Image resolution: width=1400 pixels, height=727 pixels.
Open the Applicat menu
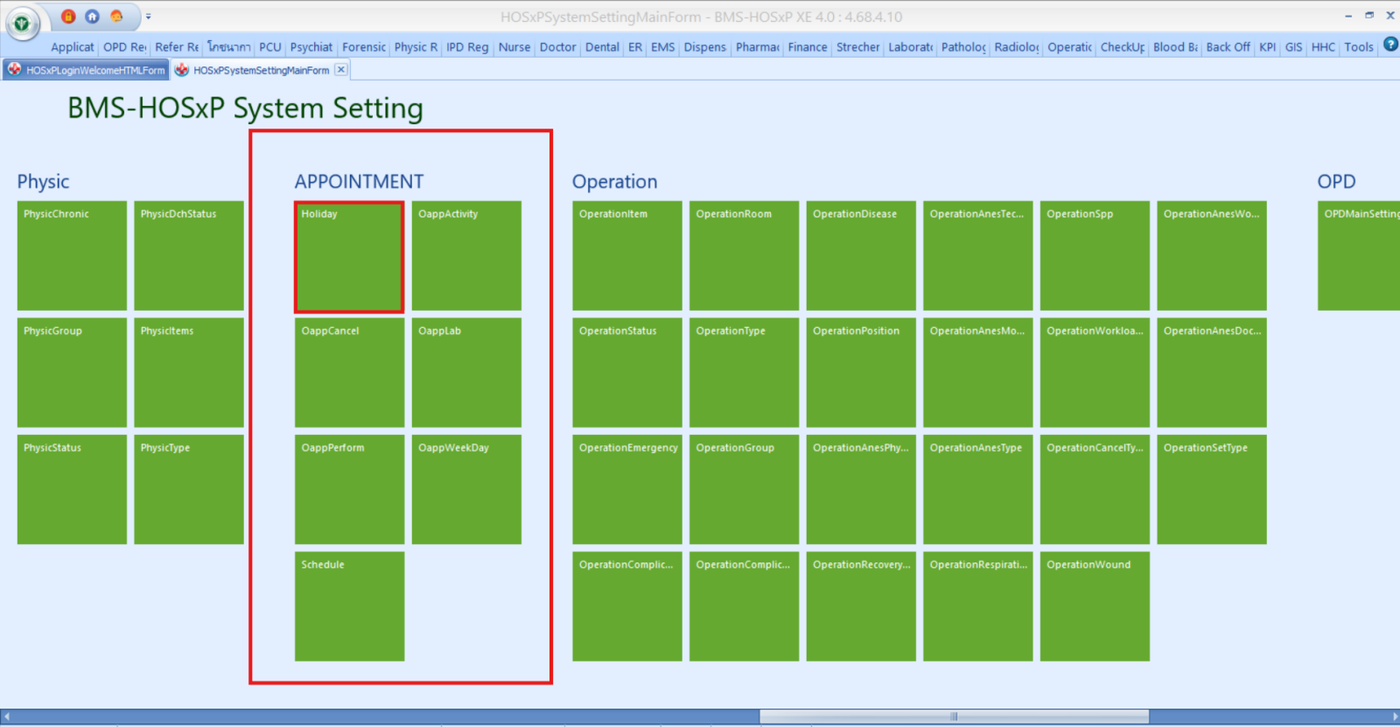72,47
